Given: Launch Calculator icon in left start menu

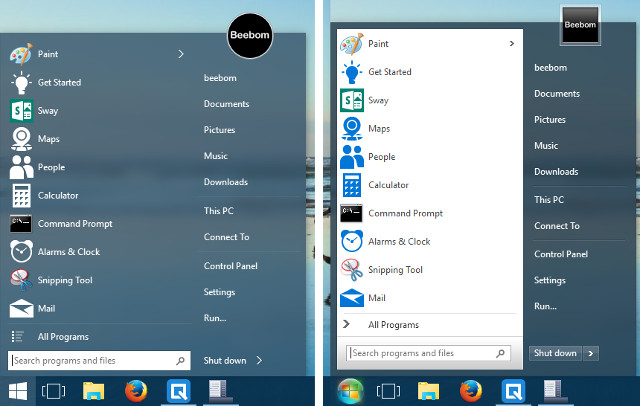Looking at the screenshot, I should 21,195.
